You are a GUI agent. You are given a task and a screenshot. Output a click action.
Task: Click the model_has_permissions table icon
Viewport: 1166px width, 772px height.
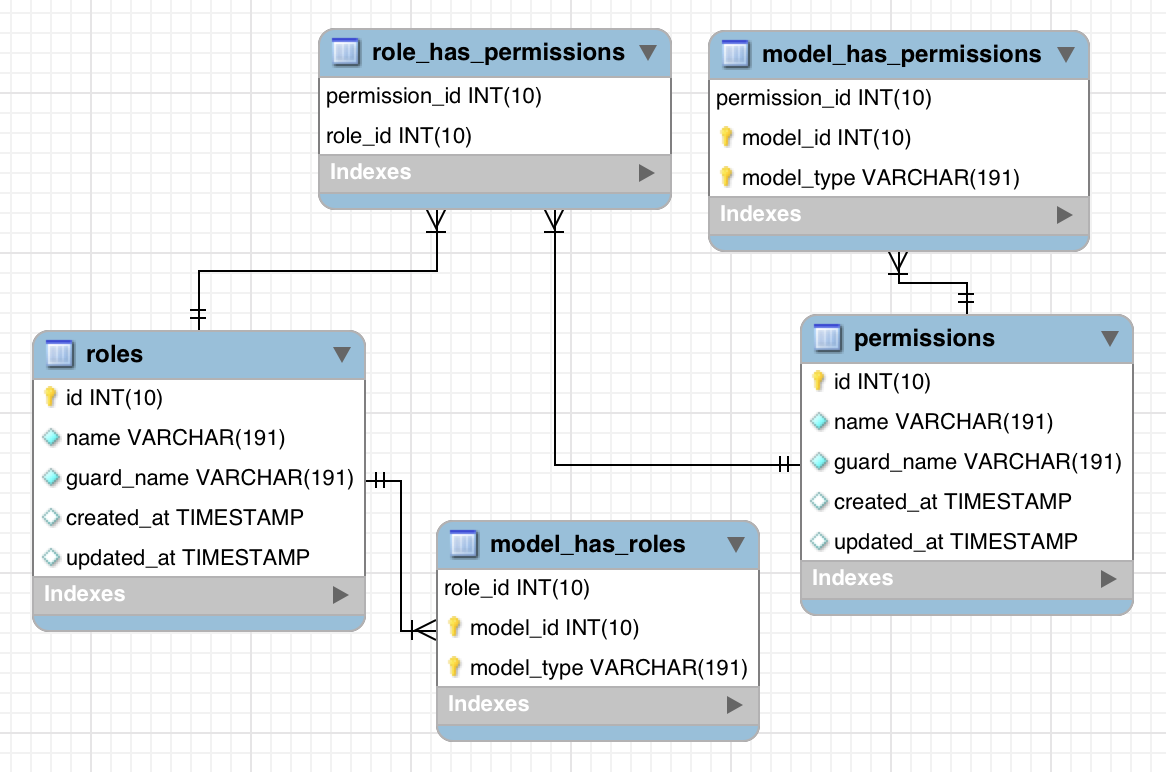[x=735, y=54]
